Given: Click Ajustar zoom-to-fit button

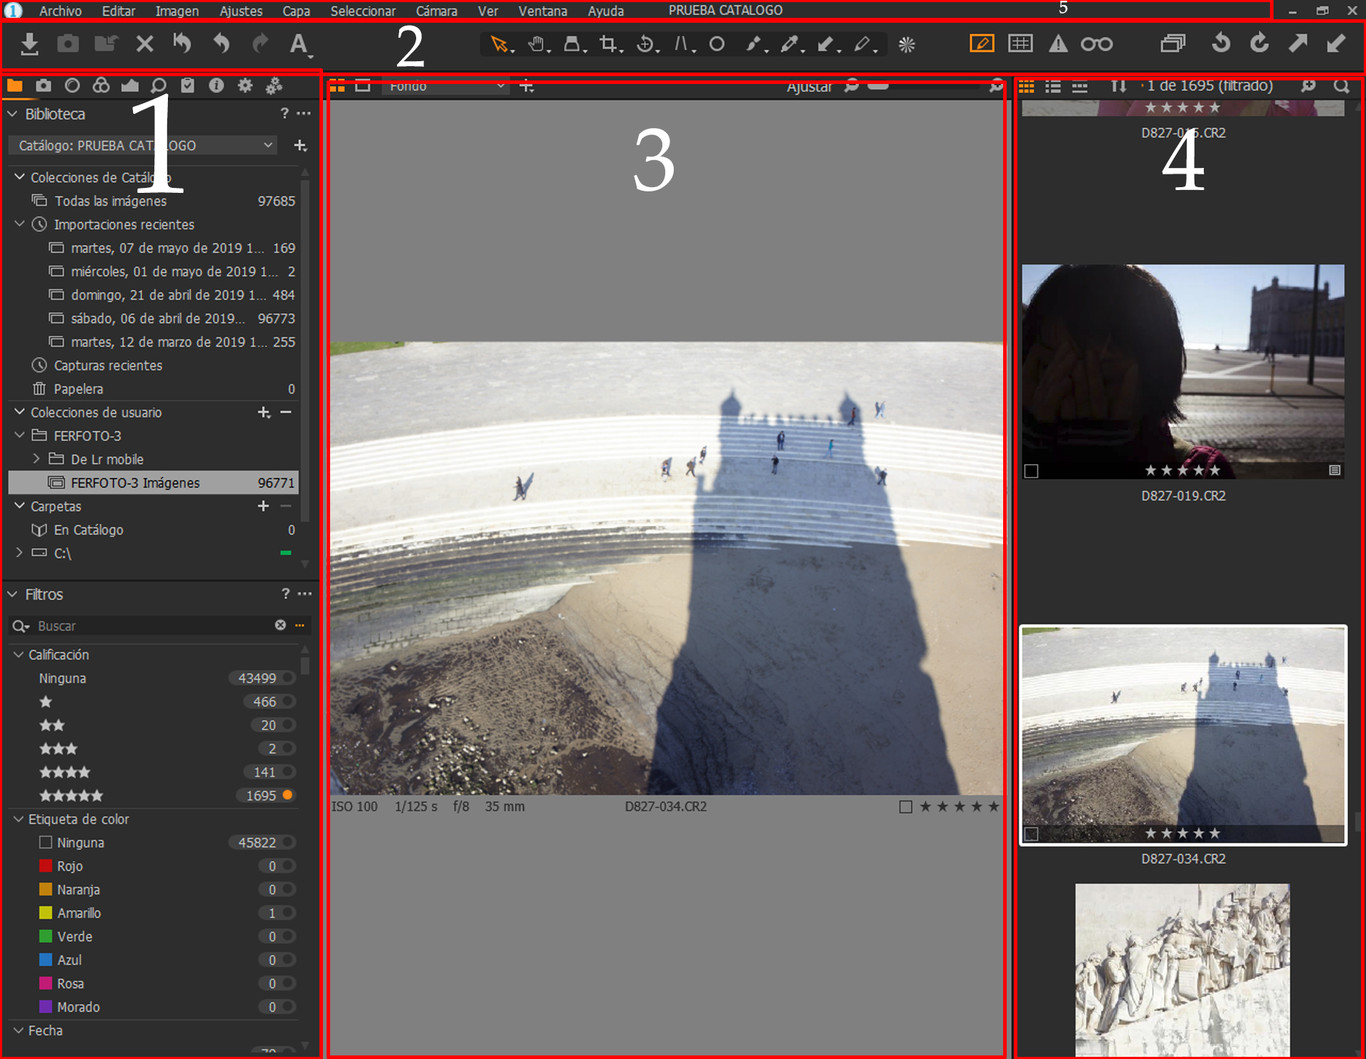Looking at the screenshot, I should click(x=809, y=87).
